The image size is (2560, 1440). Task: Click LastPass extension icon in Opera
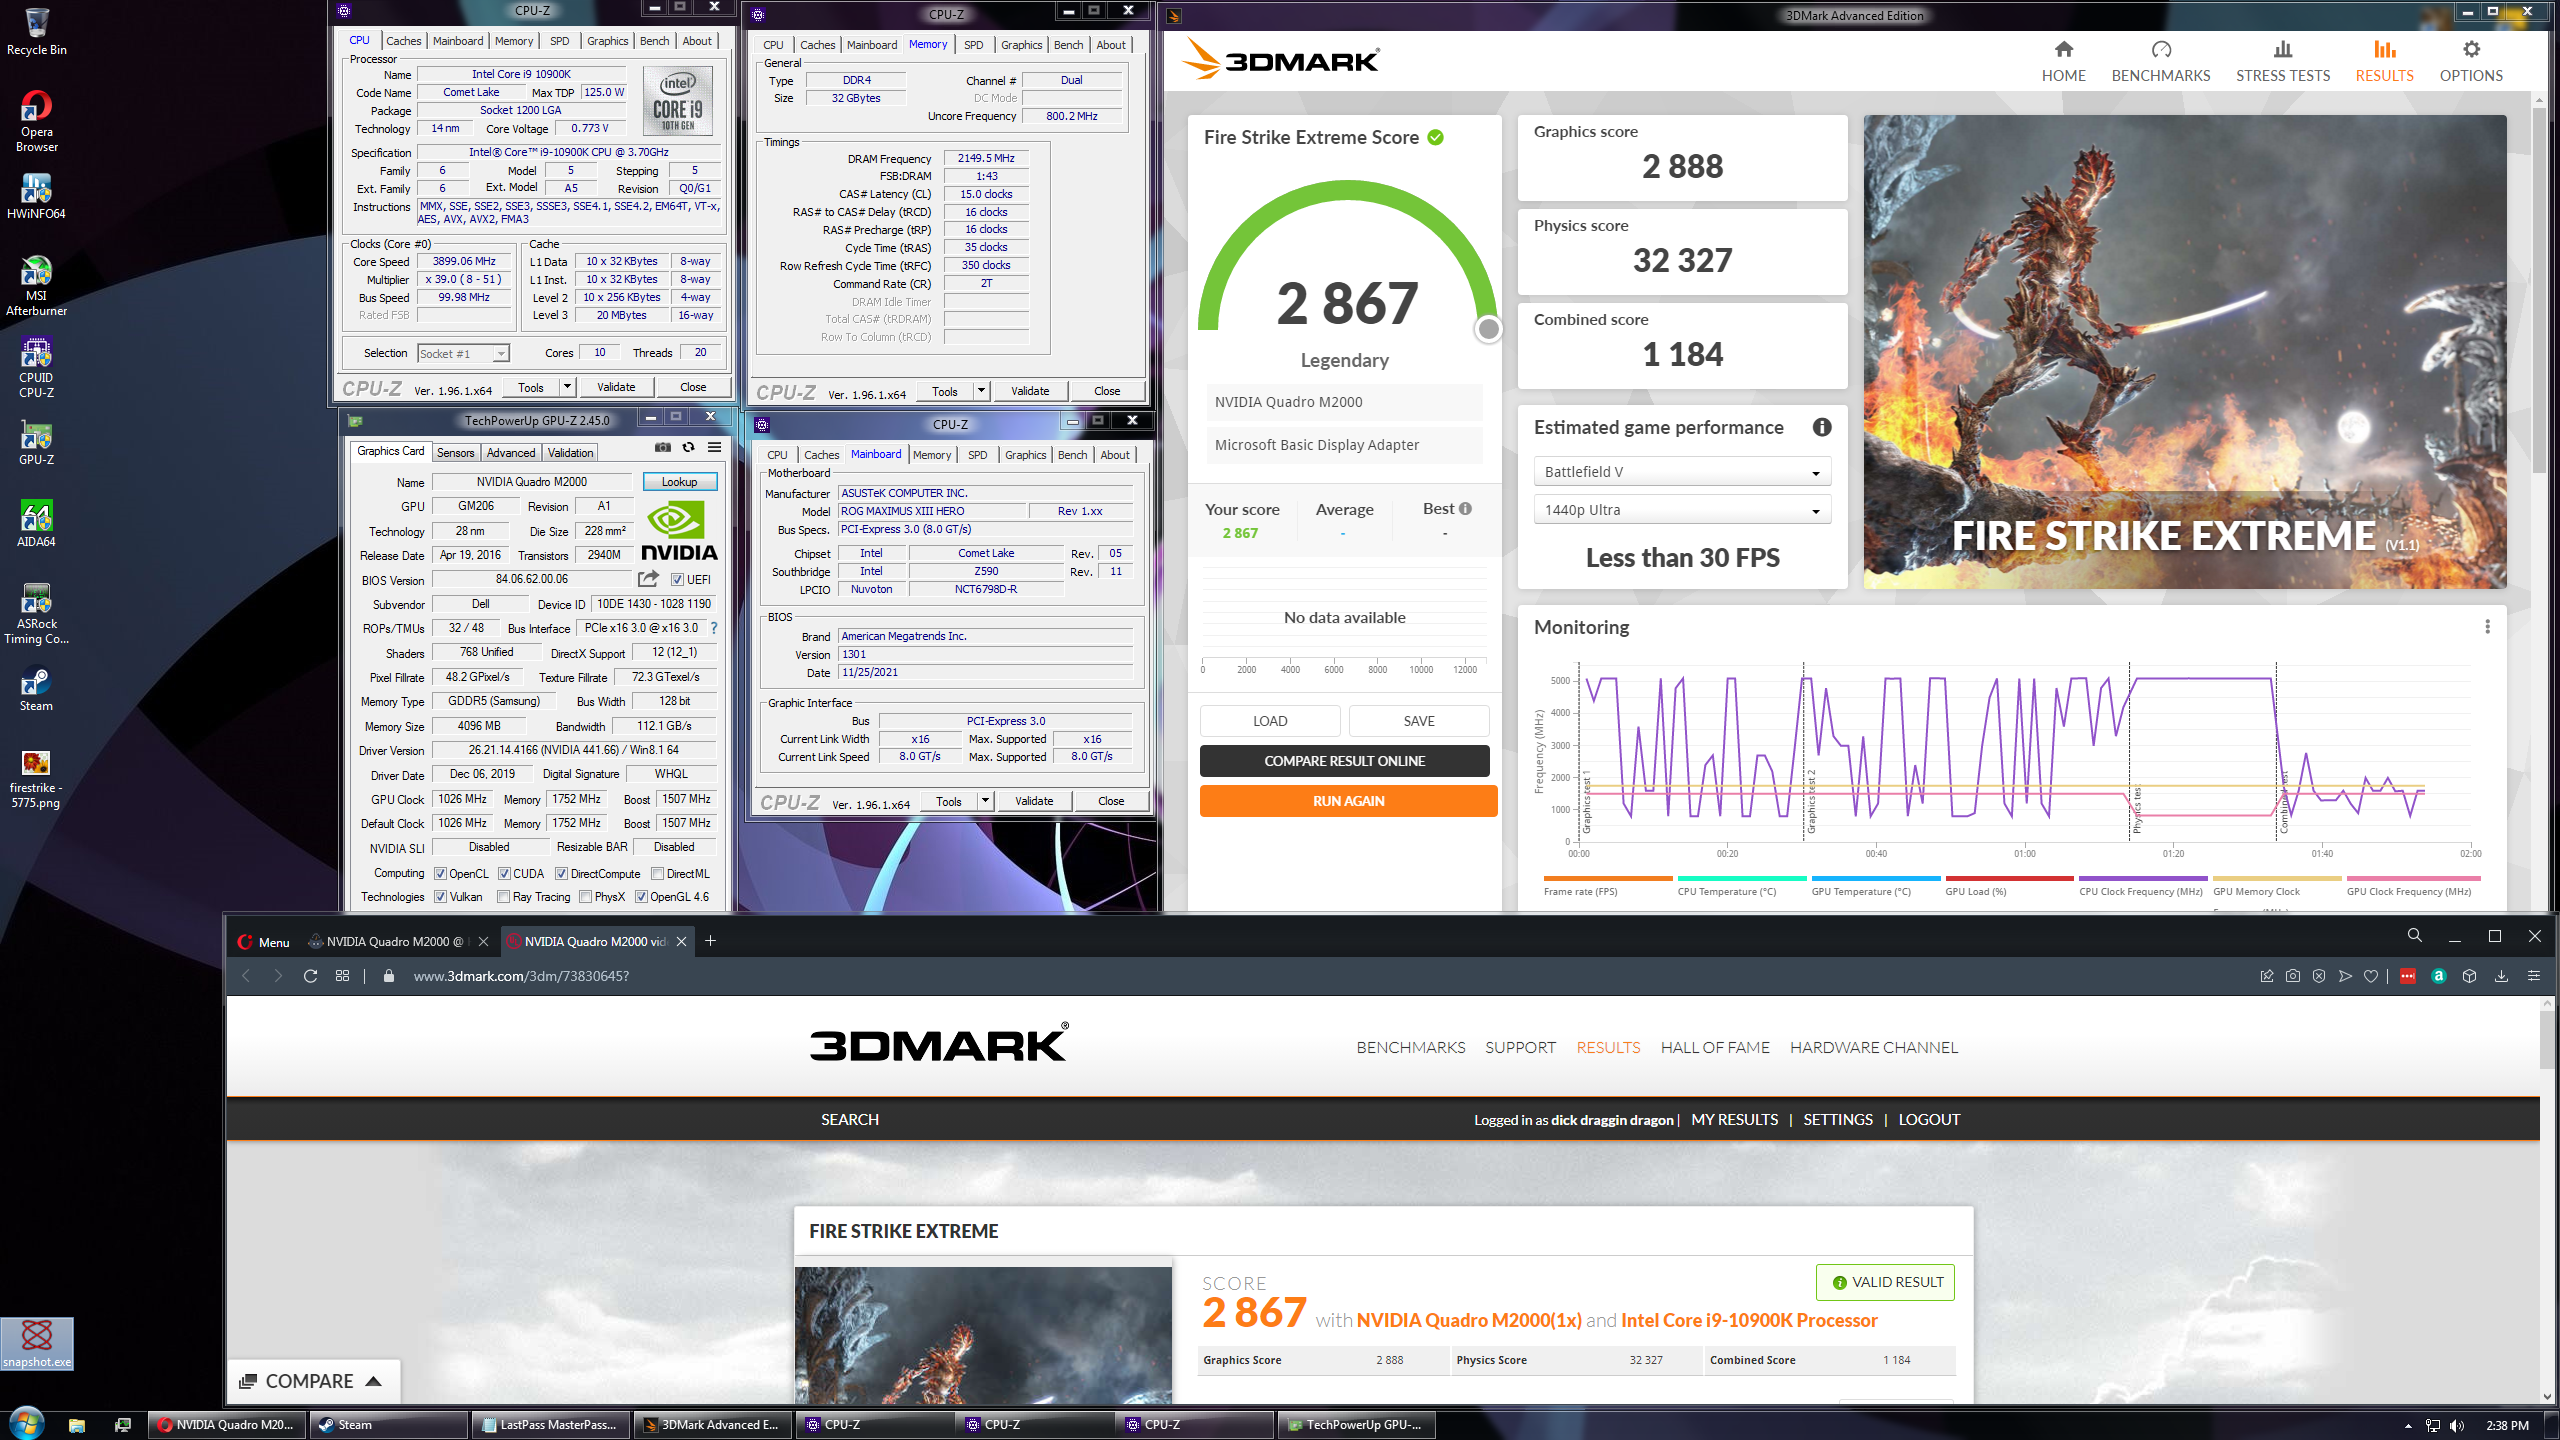coord(2407,976)
